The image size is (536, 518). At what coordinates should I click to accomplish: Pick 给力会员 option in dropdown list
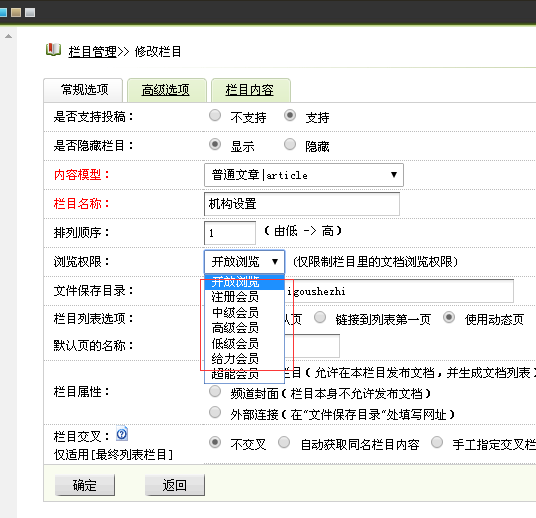[244, 359]
